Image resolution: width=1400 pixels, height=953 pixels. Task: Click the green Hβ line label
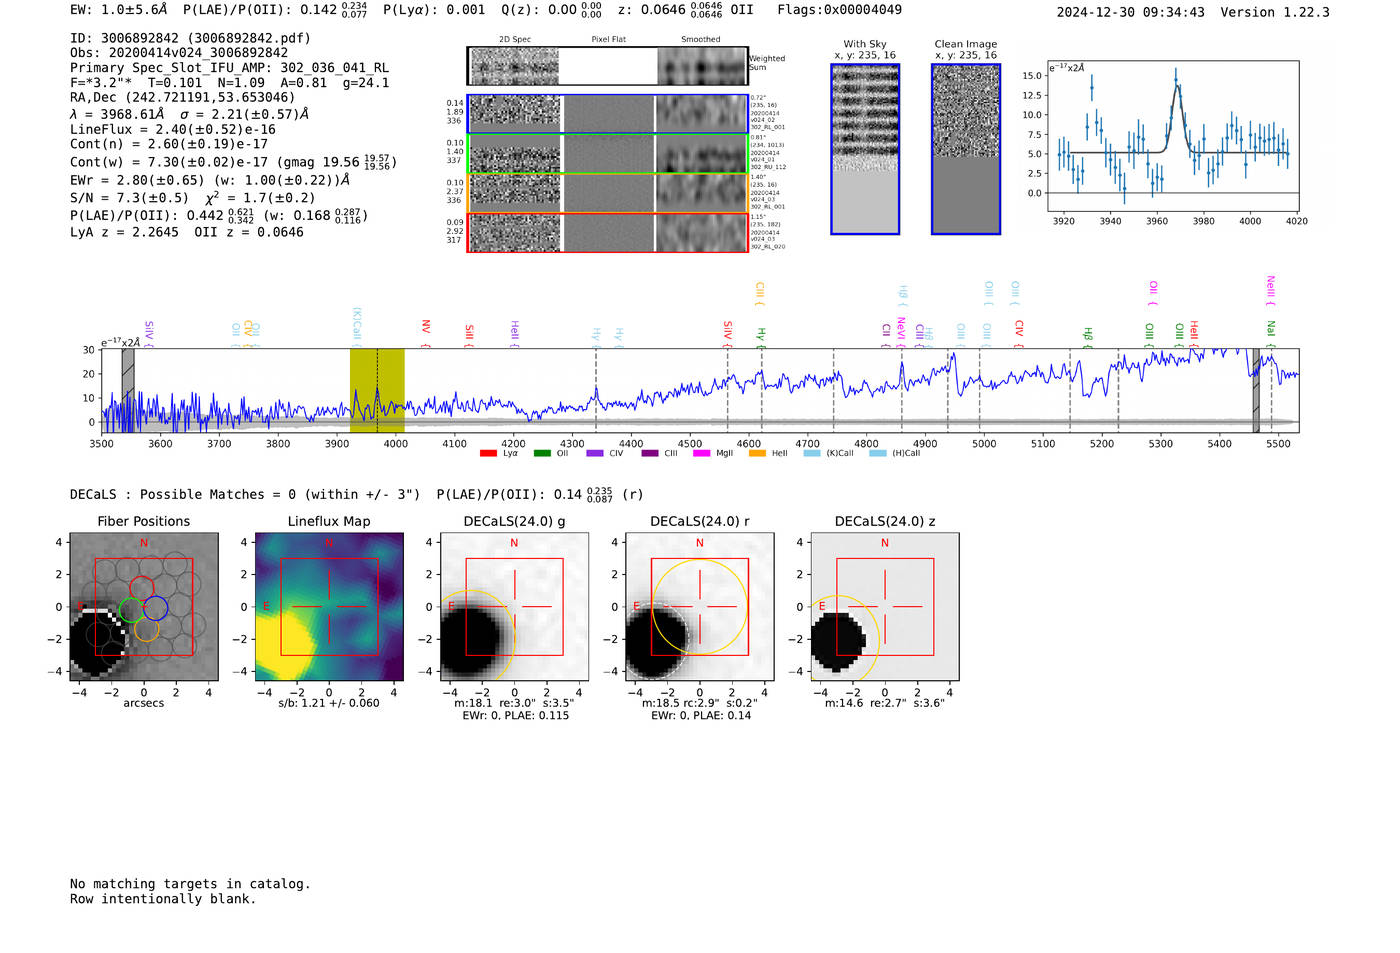[1088, 336]
